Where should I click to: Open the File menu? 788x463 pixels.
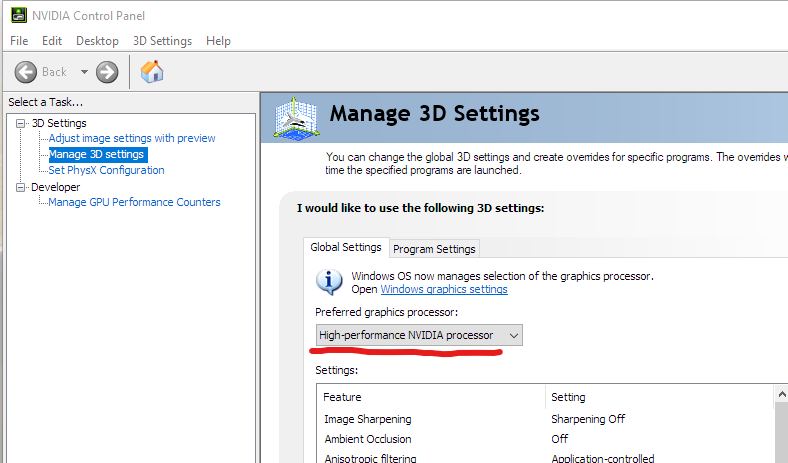(x=19, y=41)
